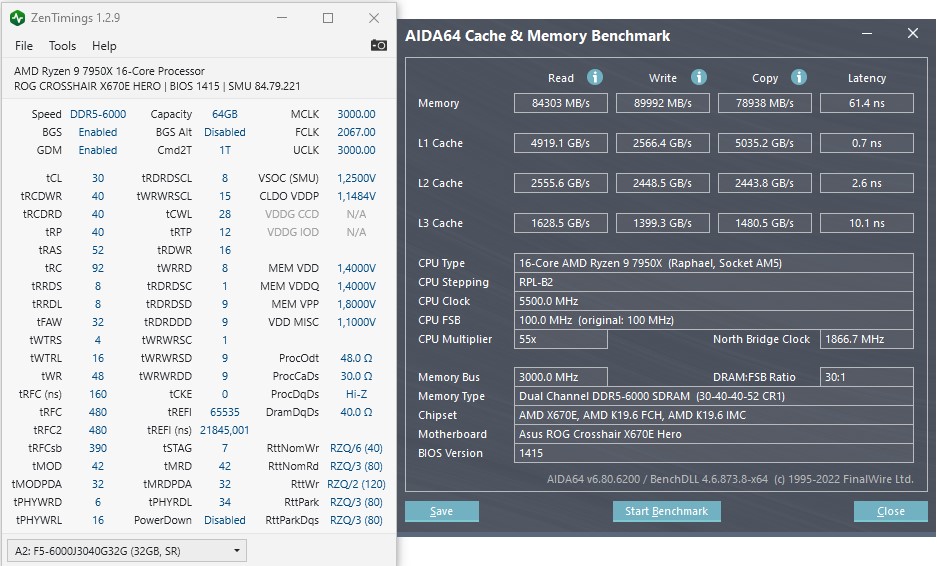This screenshot has height=566, width=937.
Task: Click Cmd2T value 1T
Action: [x=225, y=150]
